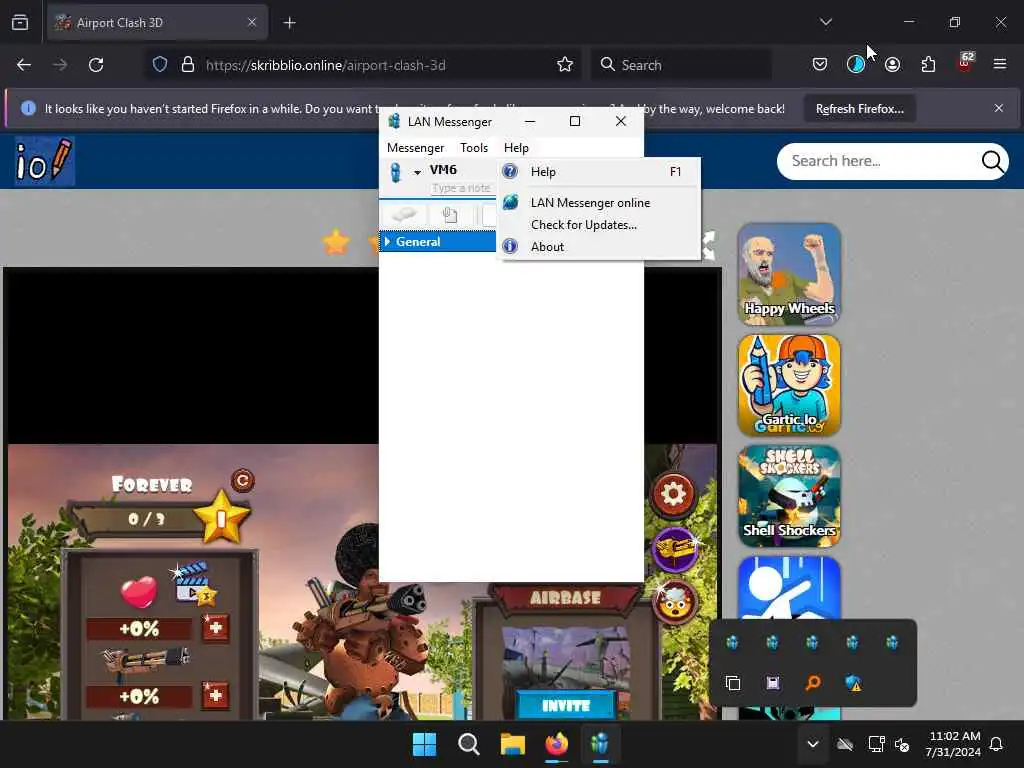Open the Happy Wheels game thumbnail
This screenshot has width=1024, height=768.
click(x=789, y=274)
